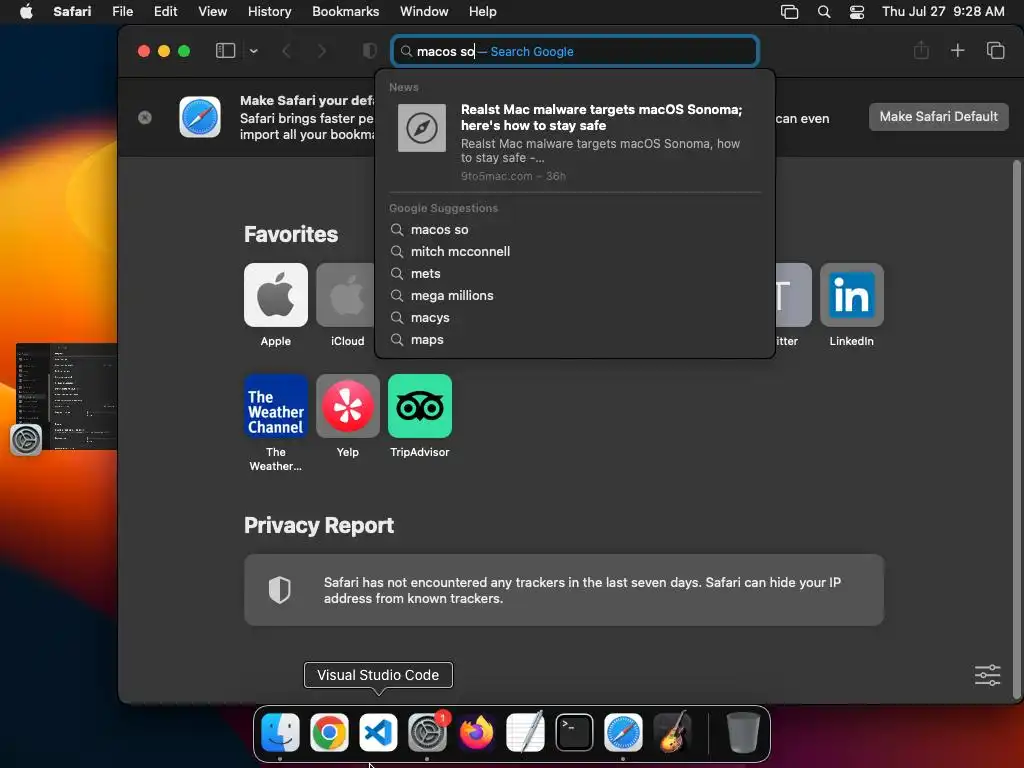The image size is (1024, 768).
Task: Click the Safari address search field
Action: (x=575, y=51)
